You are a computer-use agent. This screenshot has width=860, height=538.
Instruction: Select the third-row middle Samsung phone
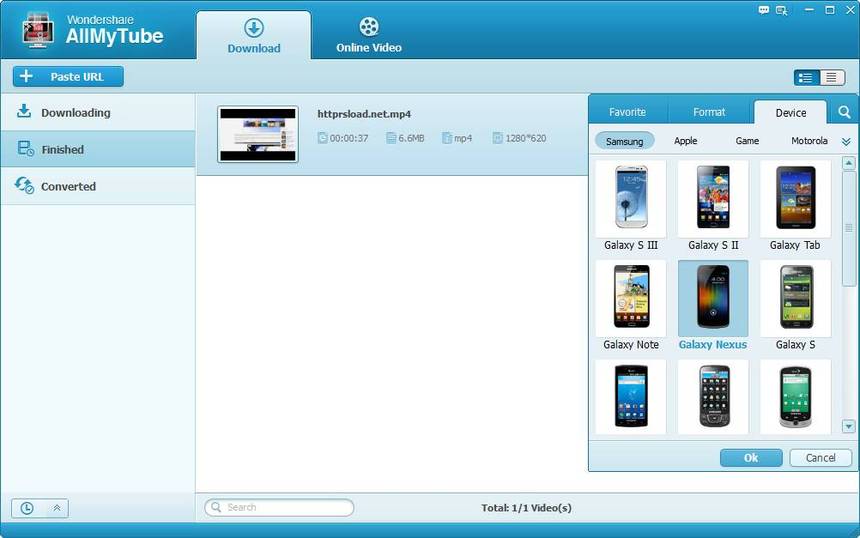pyautogui.click(x=713, y=397)
